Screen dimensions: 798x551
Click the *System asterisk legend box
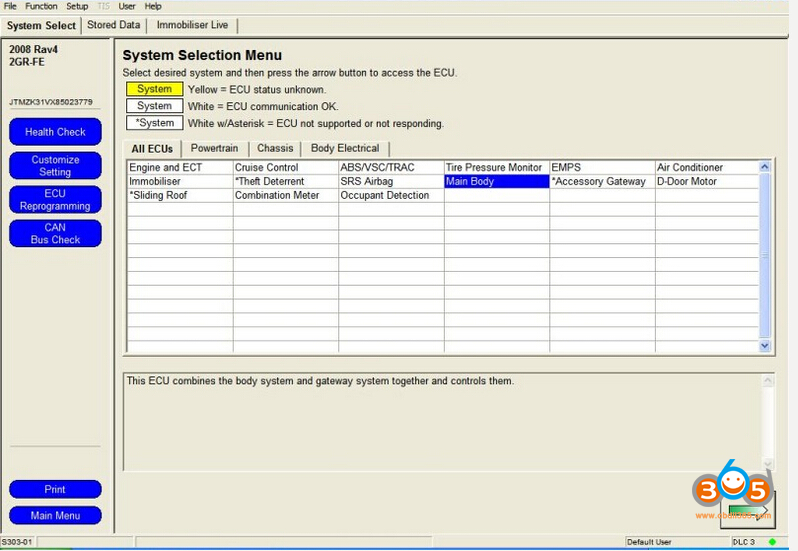click(154, 123)
